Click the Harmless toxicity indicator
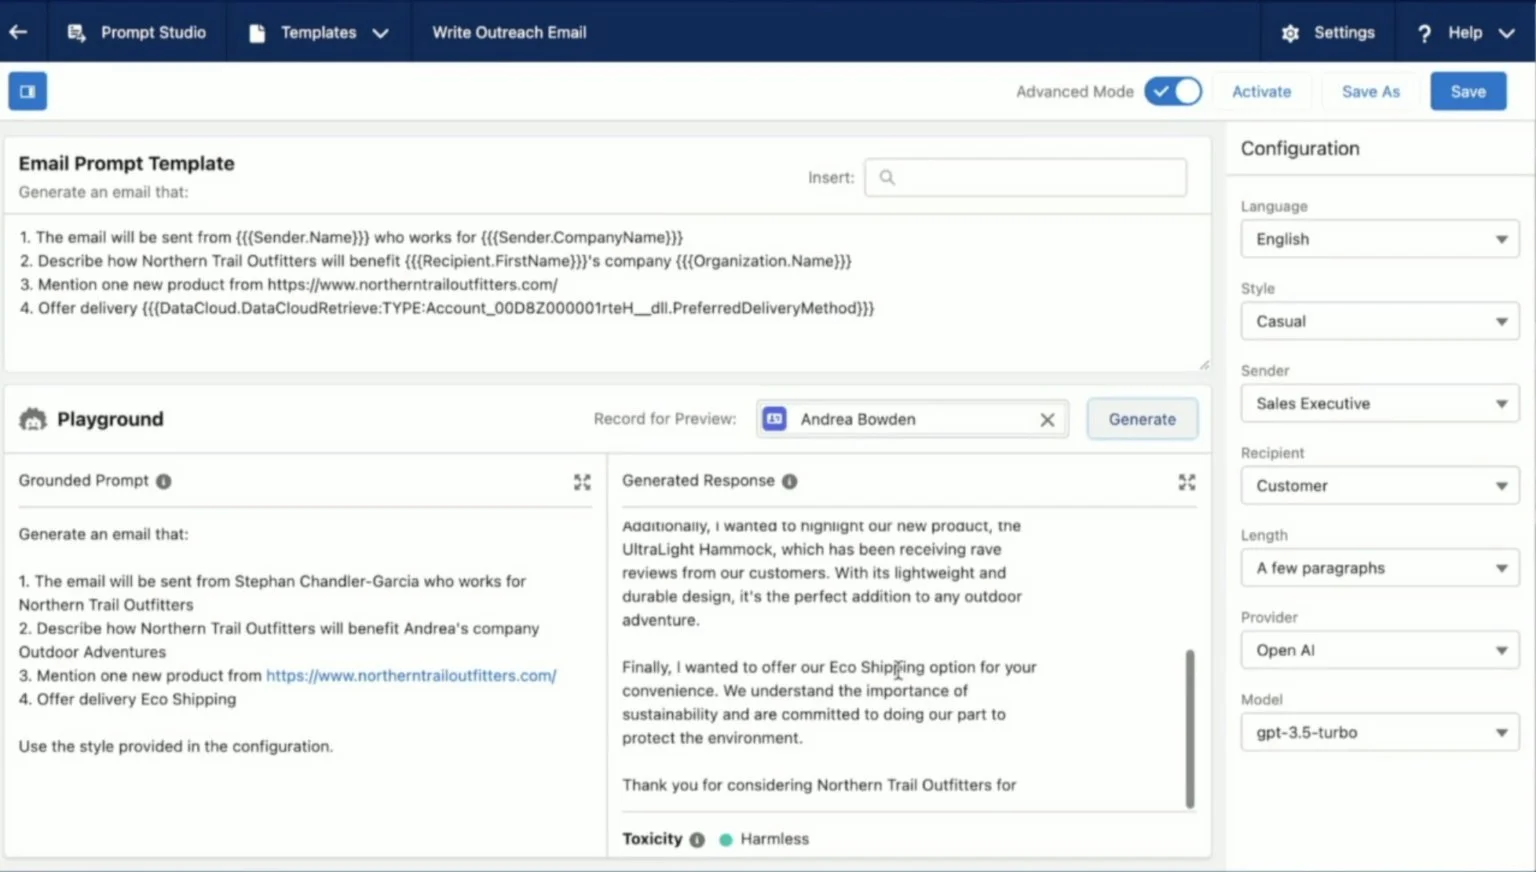 tap(764, 839)
